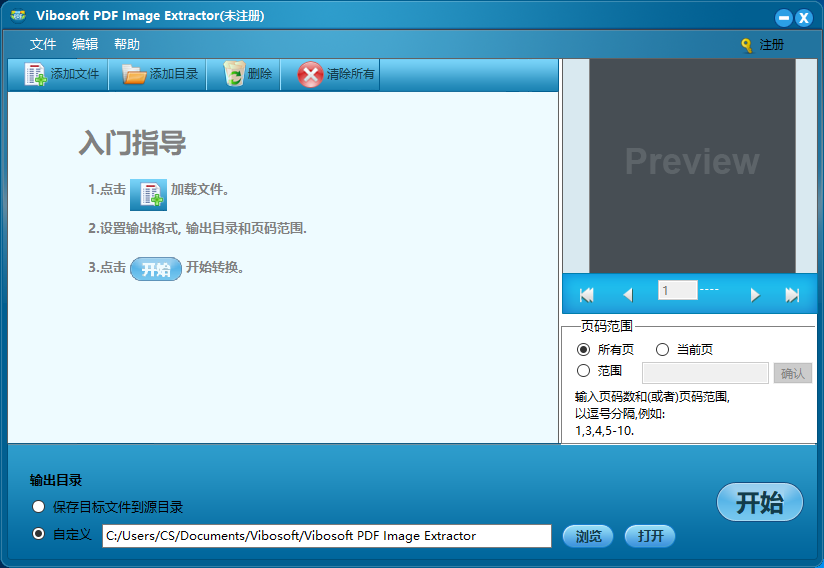Click the Preview pane area

692,166
